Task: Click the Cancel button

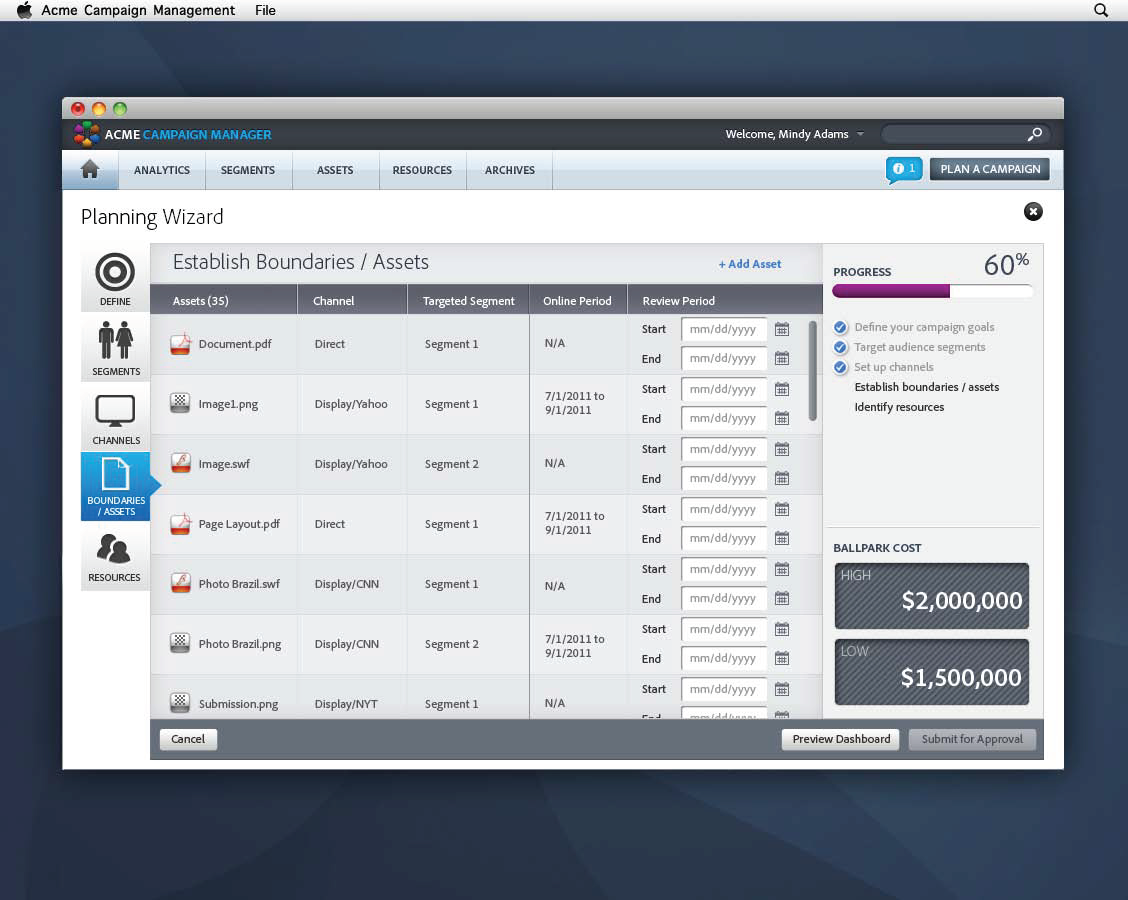Action: click(x=188, y=739)
